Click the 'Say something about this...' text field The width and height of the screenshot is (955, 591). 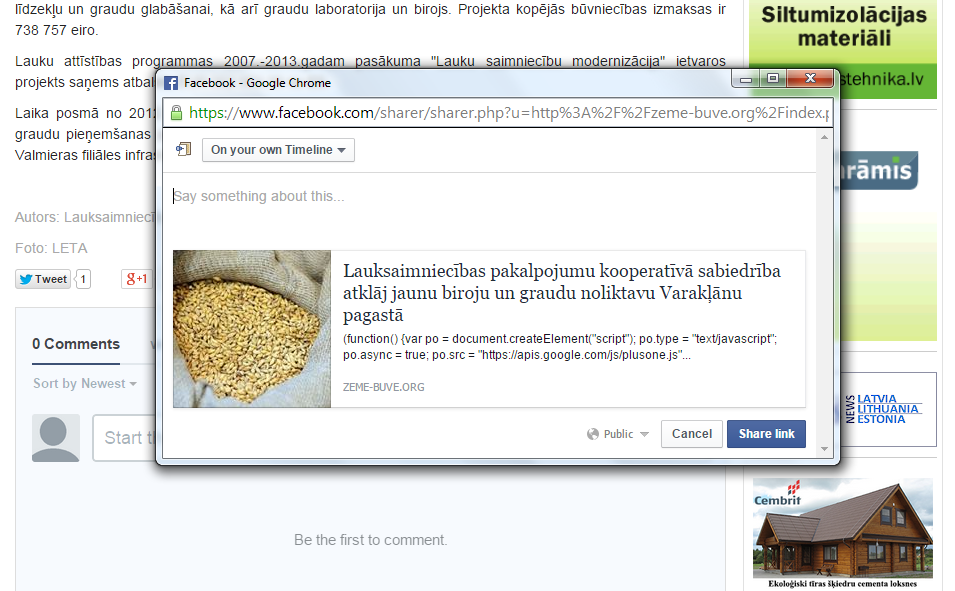(488, 197)
